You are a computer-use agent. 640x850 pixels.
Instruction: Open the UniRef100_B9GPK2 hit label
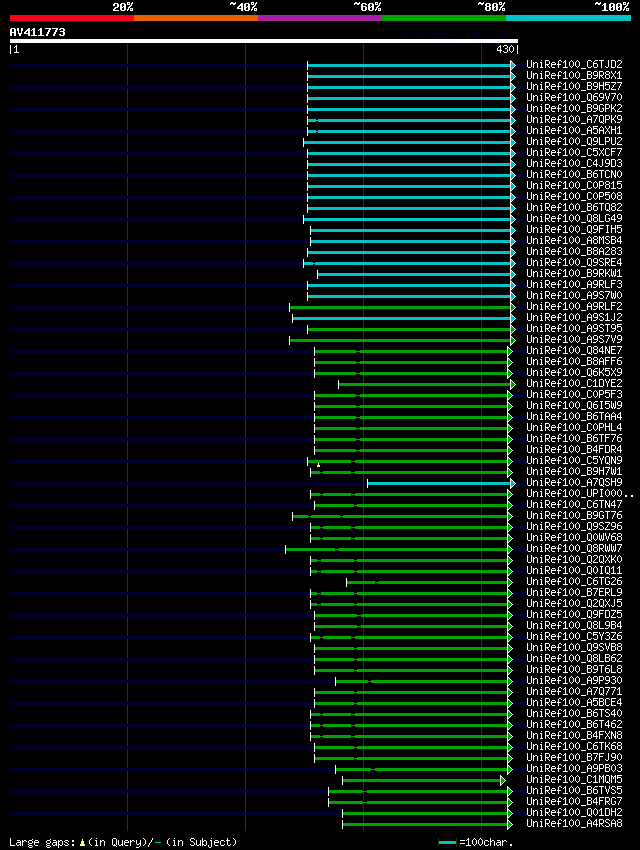point(574,108)
